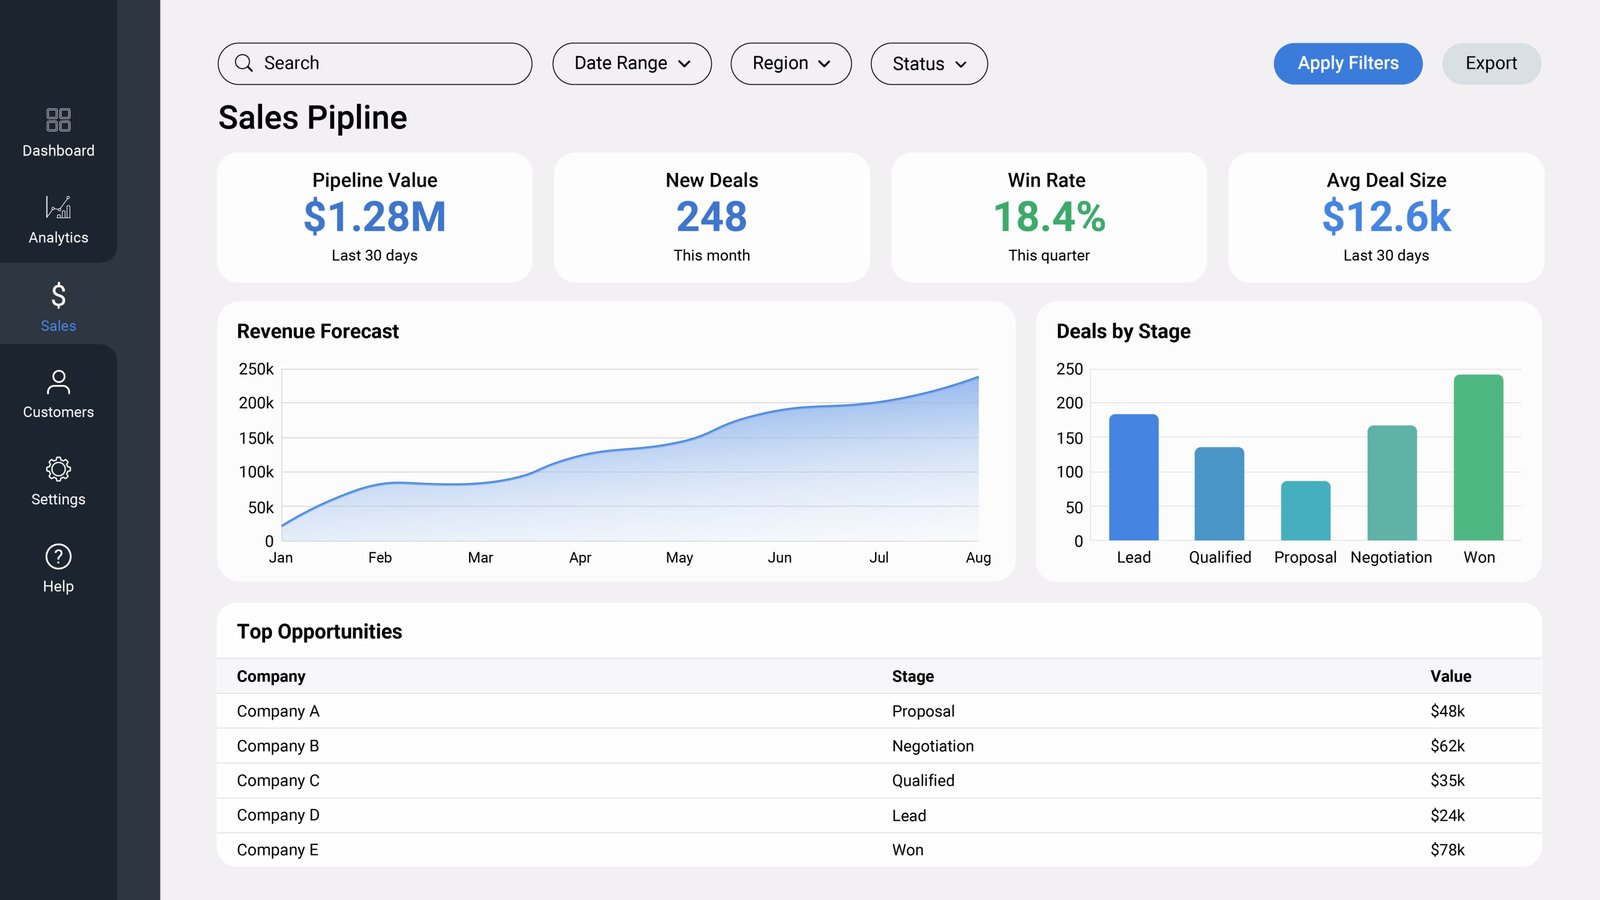Sort by the Value column header
The image size is (1600, 900).
coord(1450,676)
